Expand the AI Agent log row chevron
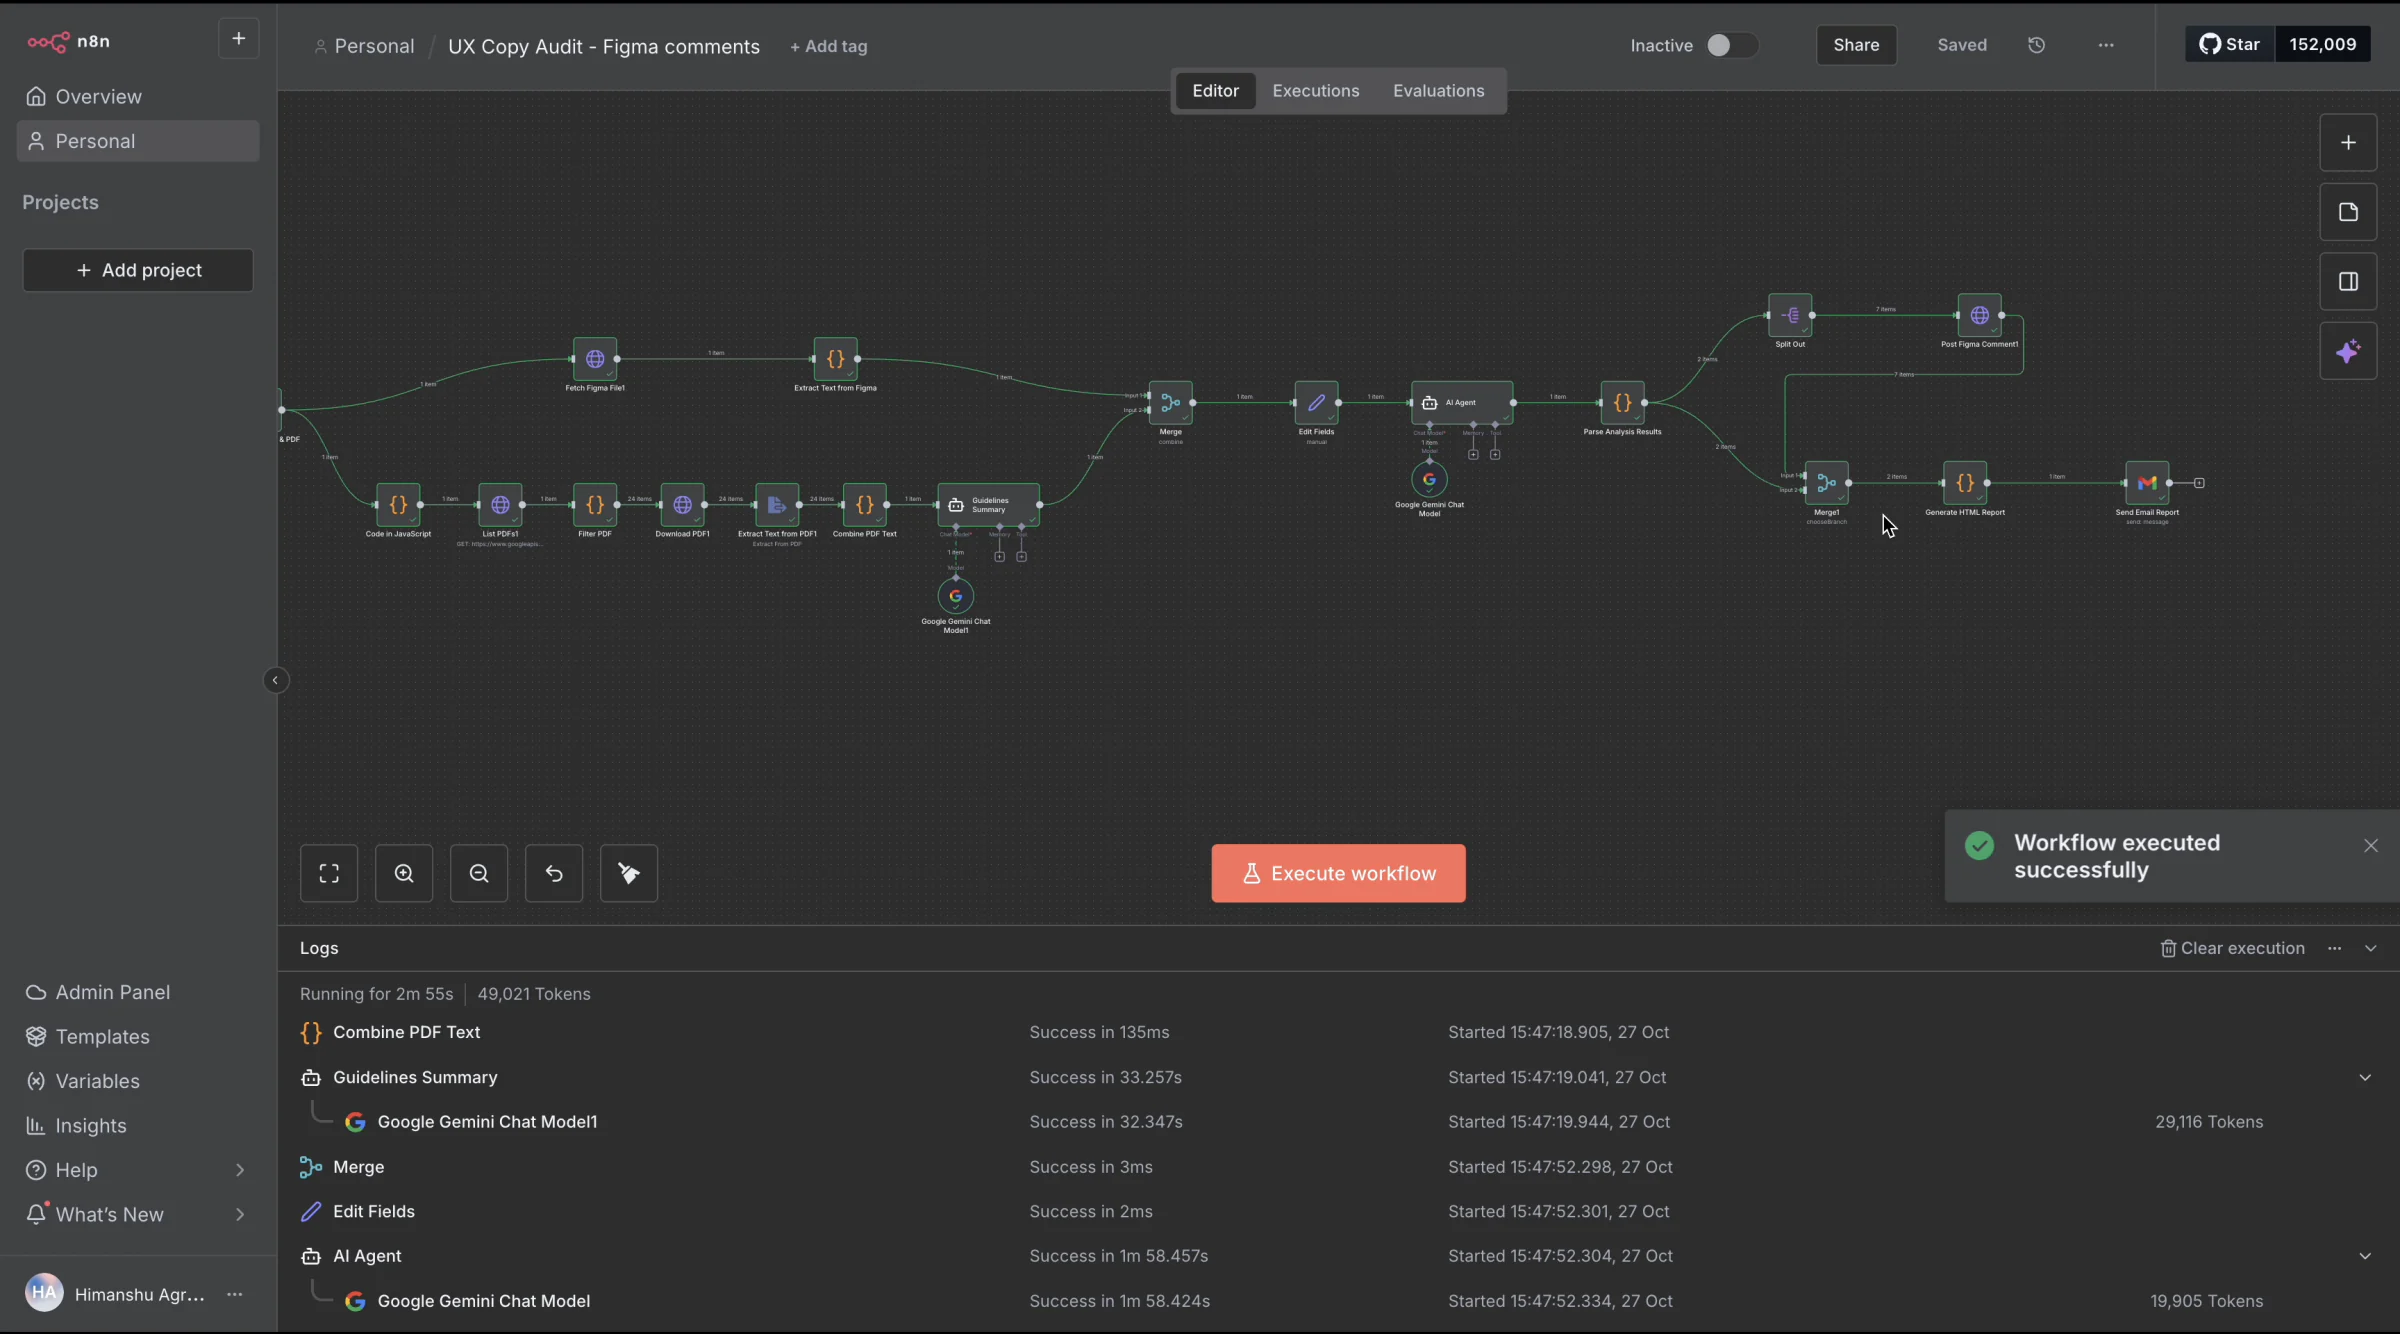This screenshot has width=2400, height=1334. point(2365,1256)
